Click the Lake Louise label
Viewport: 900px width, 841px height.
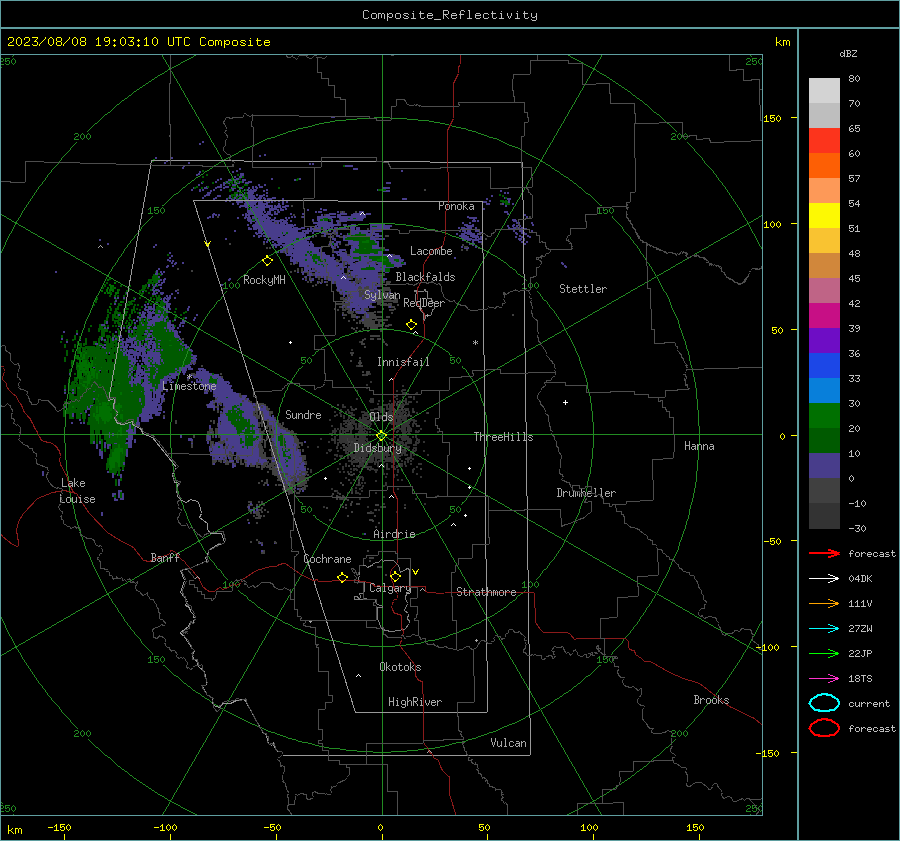[x=77, y=491]
